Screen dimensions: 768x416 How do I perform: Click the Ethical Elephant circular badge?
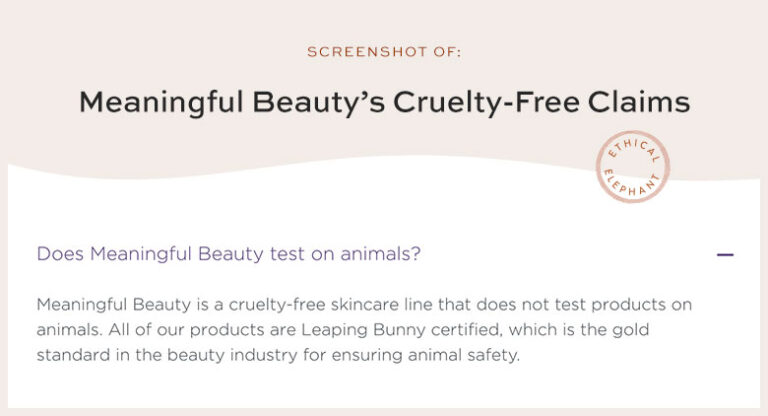633,167
